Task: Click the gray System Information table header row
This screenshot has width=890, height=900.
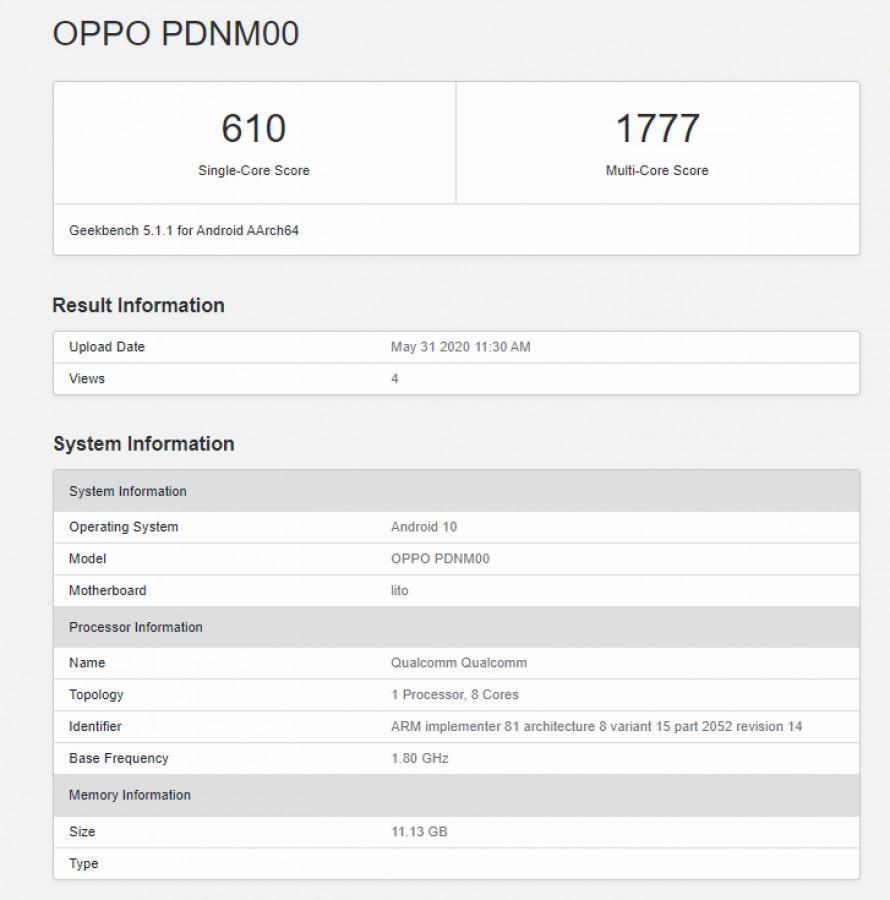Action: pyautogui.click(x=456, y=491)
